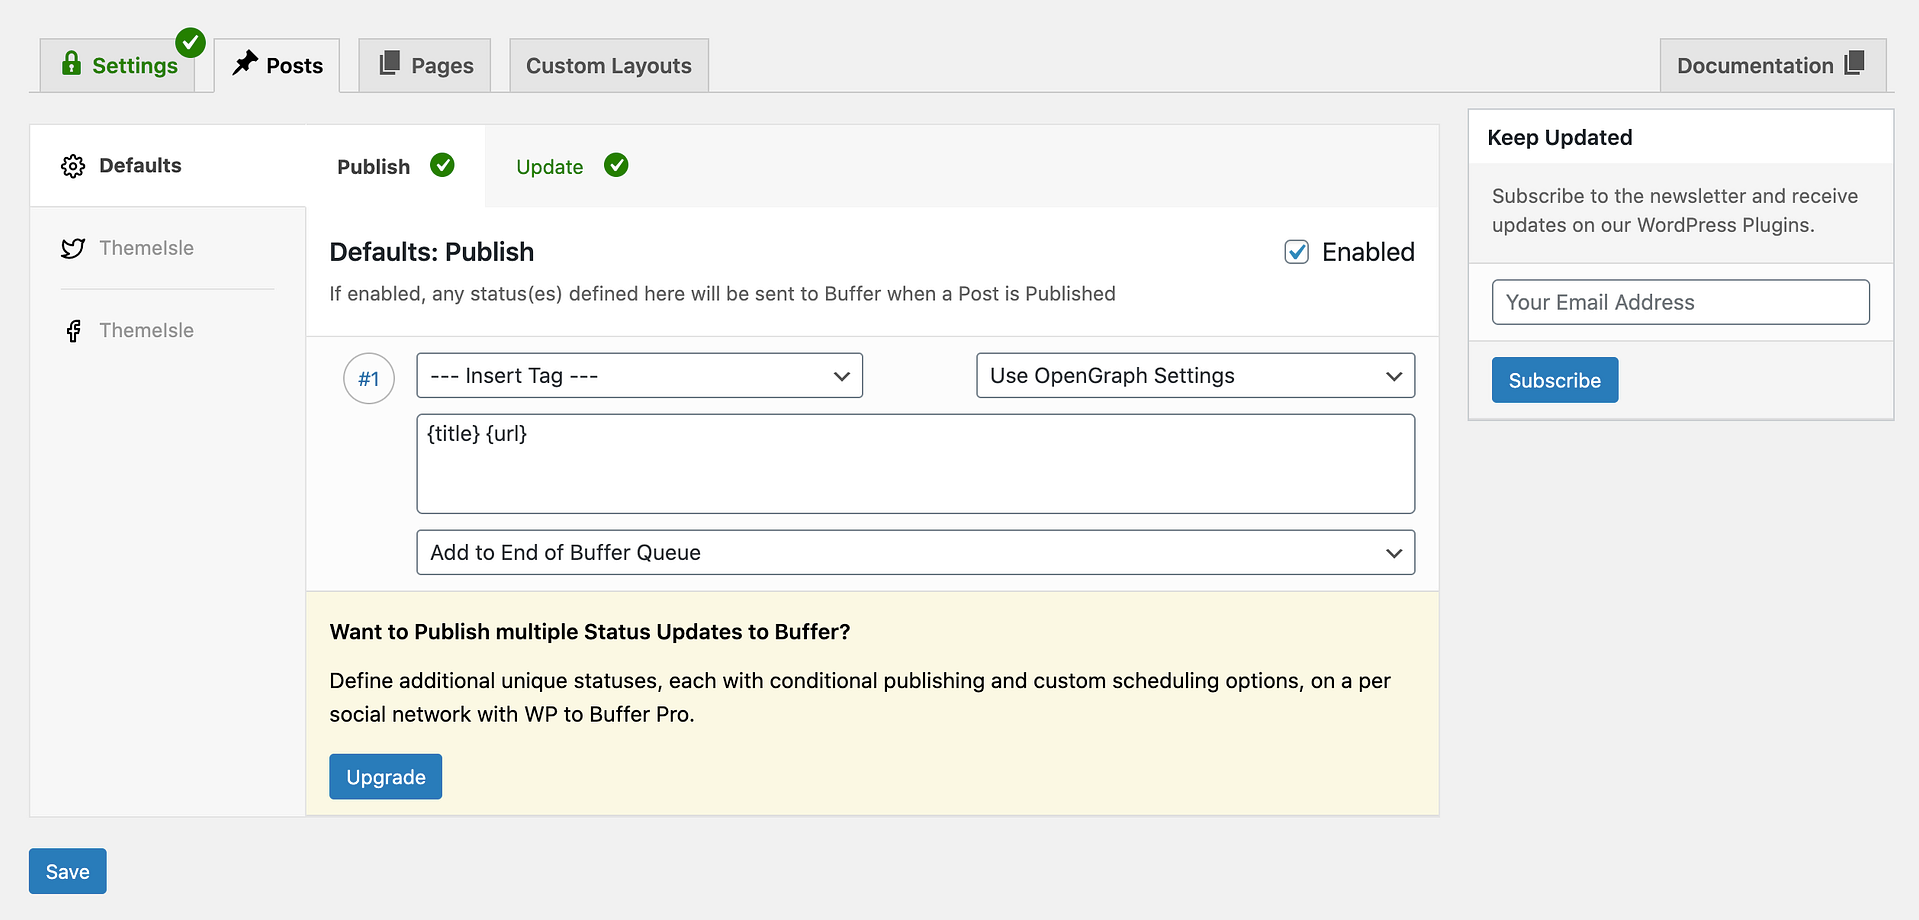The height and width of the screenshot is (920, 1919).
Task: Select the Facebook icon for ThemeIsle account
Action: pyautogui.click(x=73, y=330)
